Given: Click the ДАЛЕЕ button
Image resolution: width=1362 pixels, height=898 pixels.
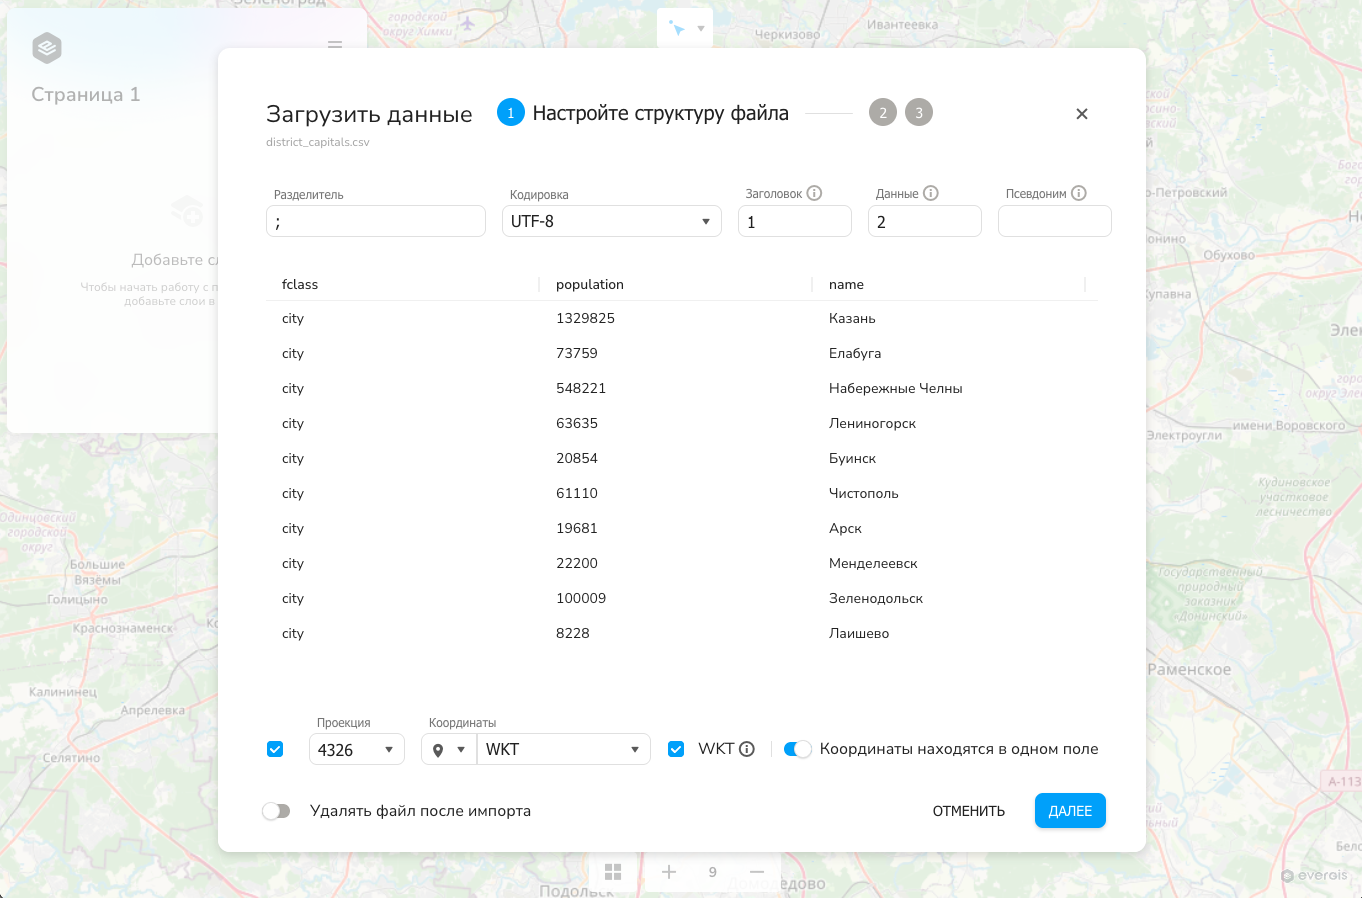Looking at the screenshot, I should pos(1070,811).
